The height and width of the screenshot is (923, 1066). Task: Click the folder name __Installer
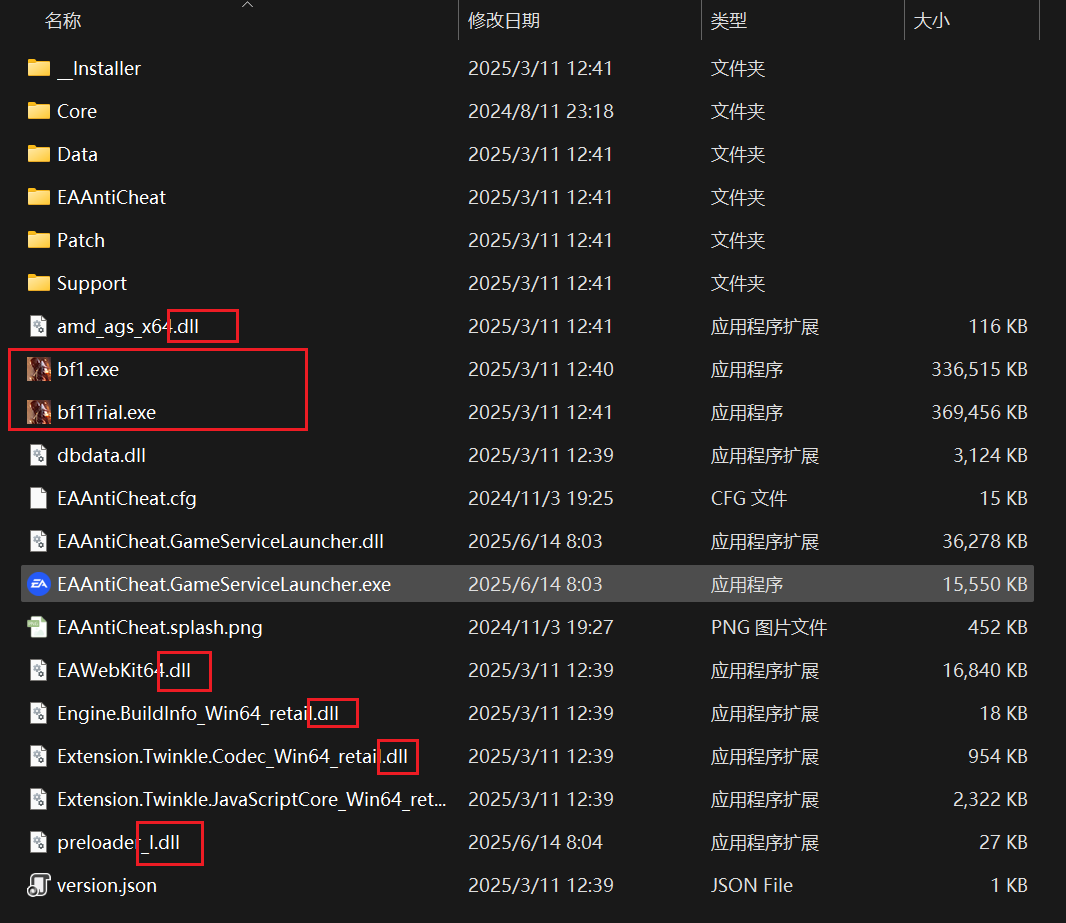tap(99, 69)
